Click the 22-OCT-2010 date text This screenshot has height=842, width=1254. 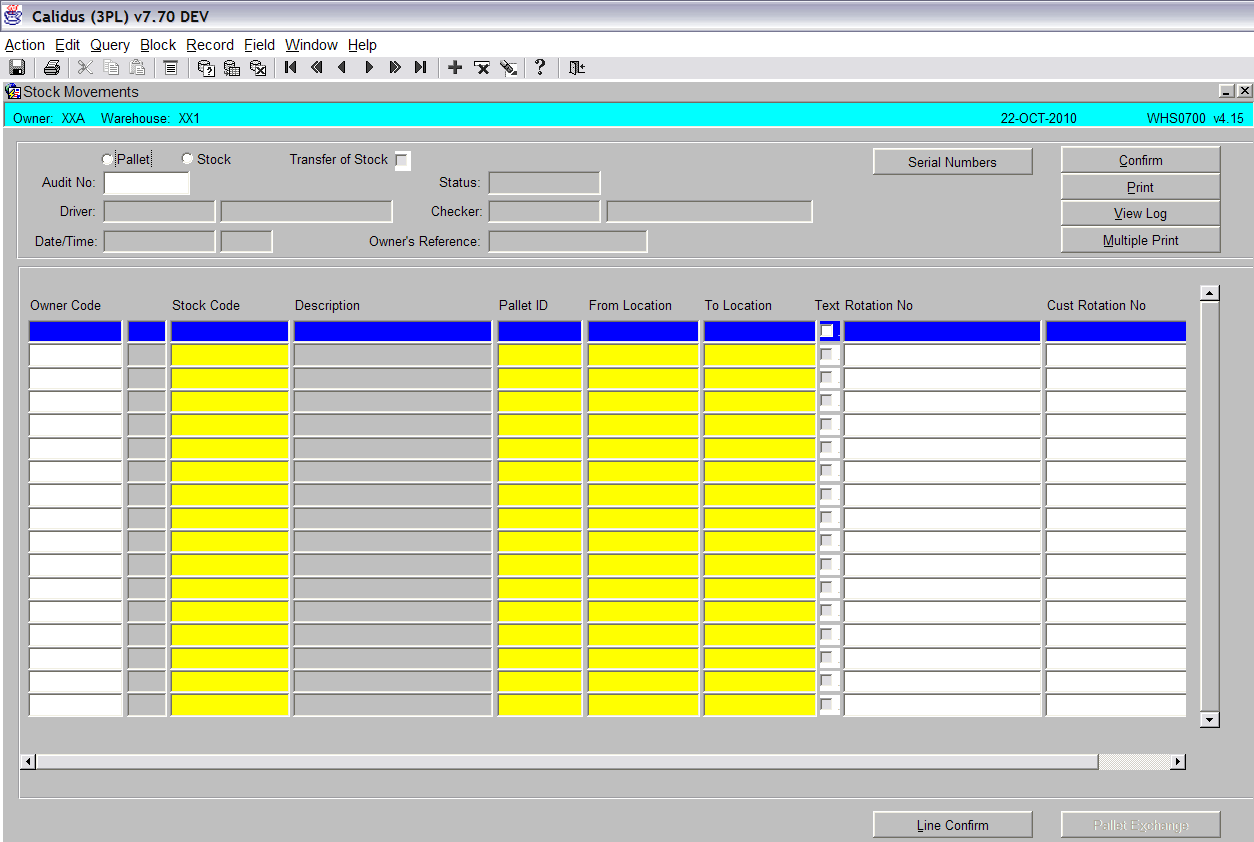[x=1038, y=118]
